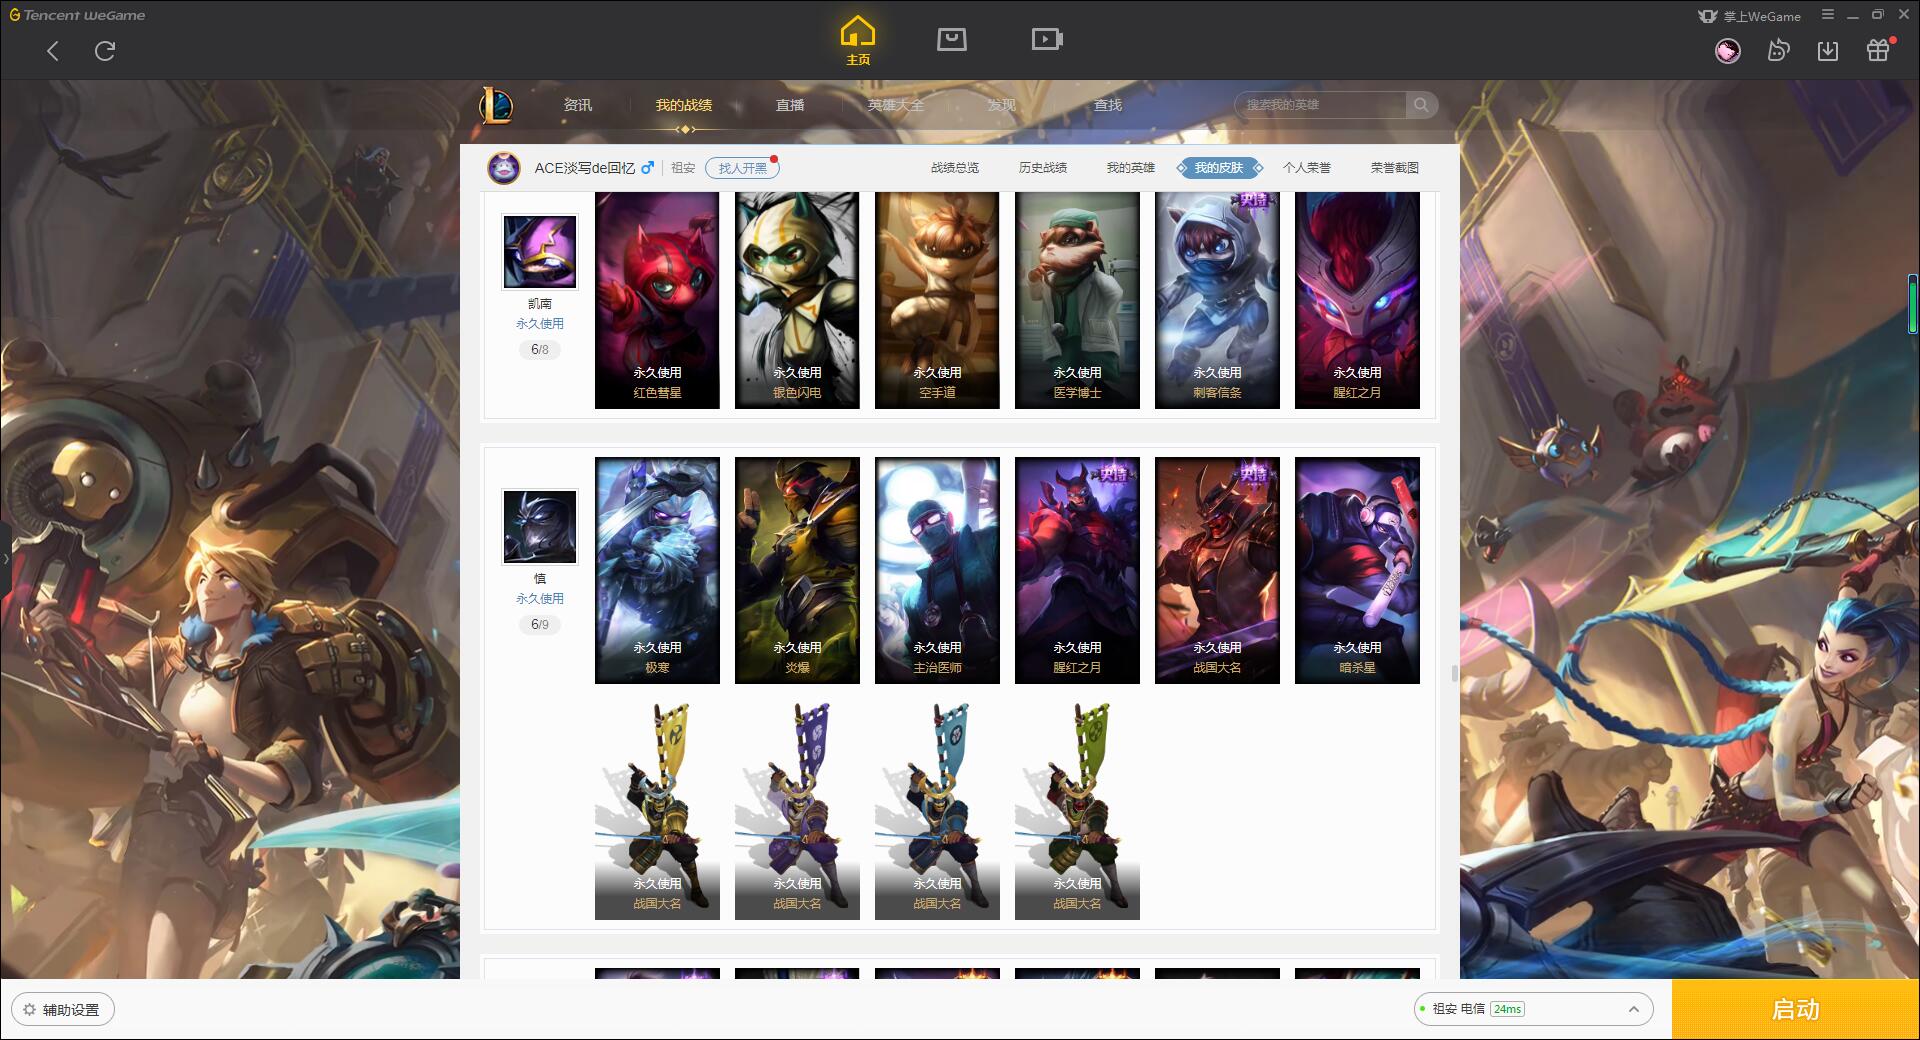The image size is (1920, 1040).
Task: Click the hero search input field
Action: (x=1322, y=105)
